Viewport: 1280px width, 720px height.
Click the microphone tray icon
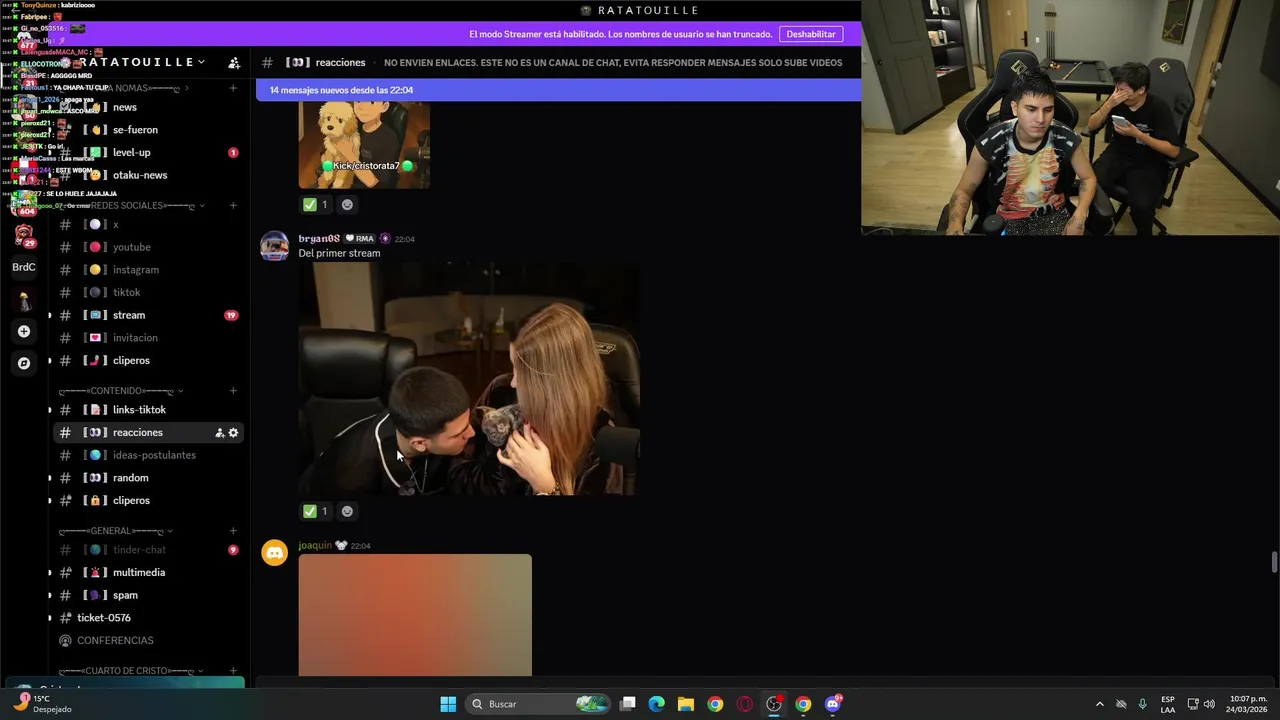click(1142, 704)
